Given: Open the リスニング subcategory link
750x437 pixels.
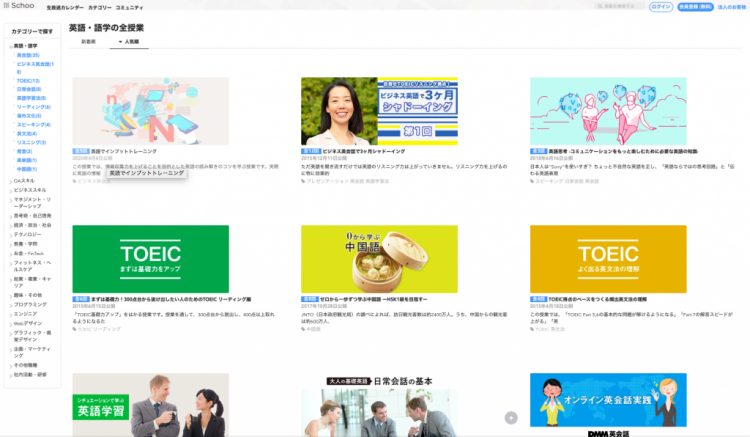Looking at the screenshot, I should [31, 142].
